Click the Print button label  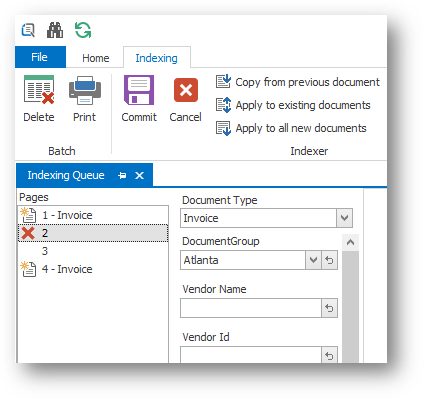[84, 117]
